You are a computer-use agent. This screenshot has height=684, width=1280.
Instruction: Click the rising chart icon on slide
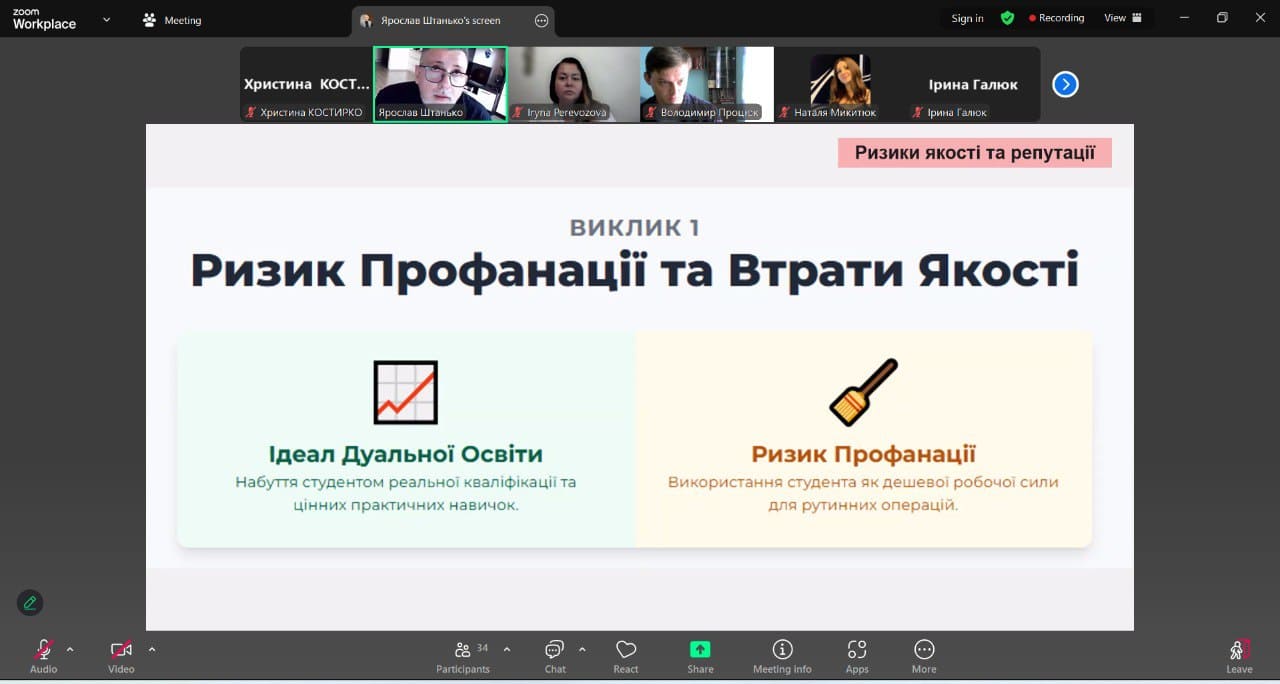coord(406,392)
